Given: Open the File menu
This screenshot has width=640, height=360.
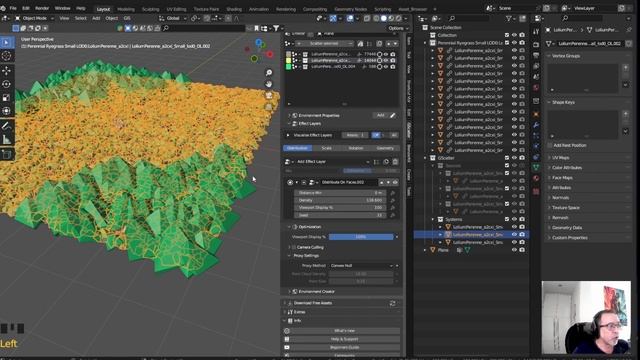Looking at the screenshot, I should (x=13, y=8).
